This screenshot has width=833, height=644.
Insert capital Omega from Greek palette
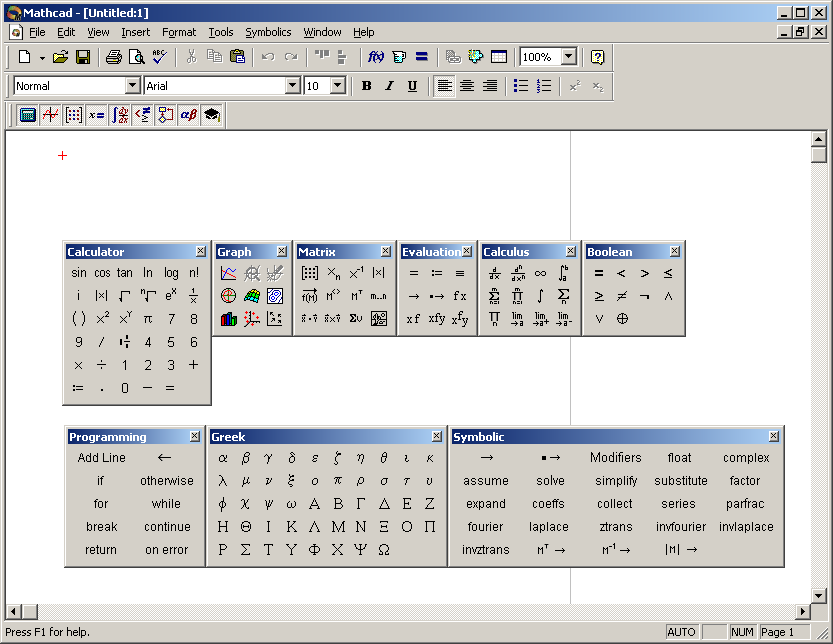(384, 550)
